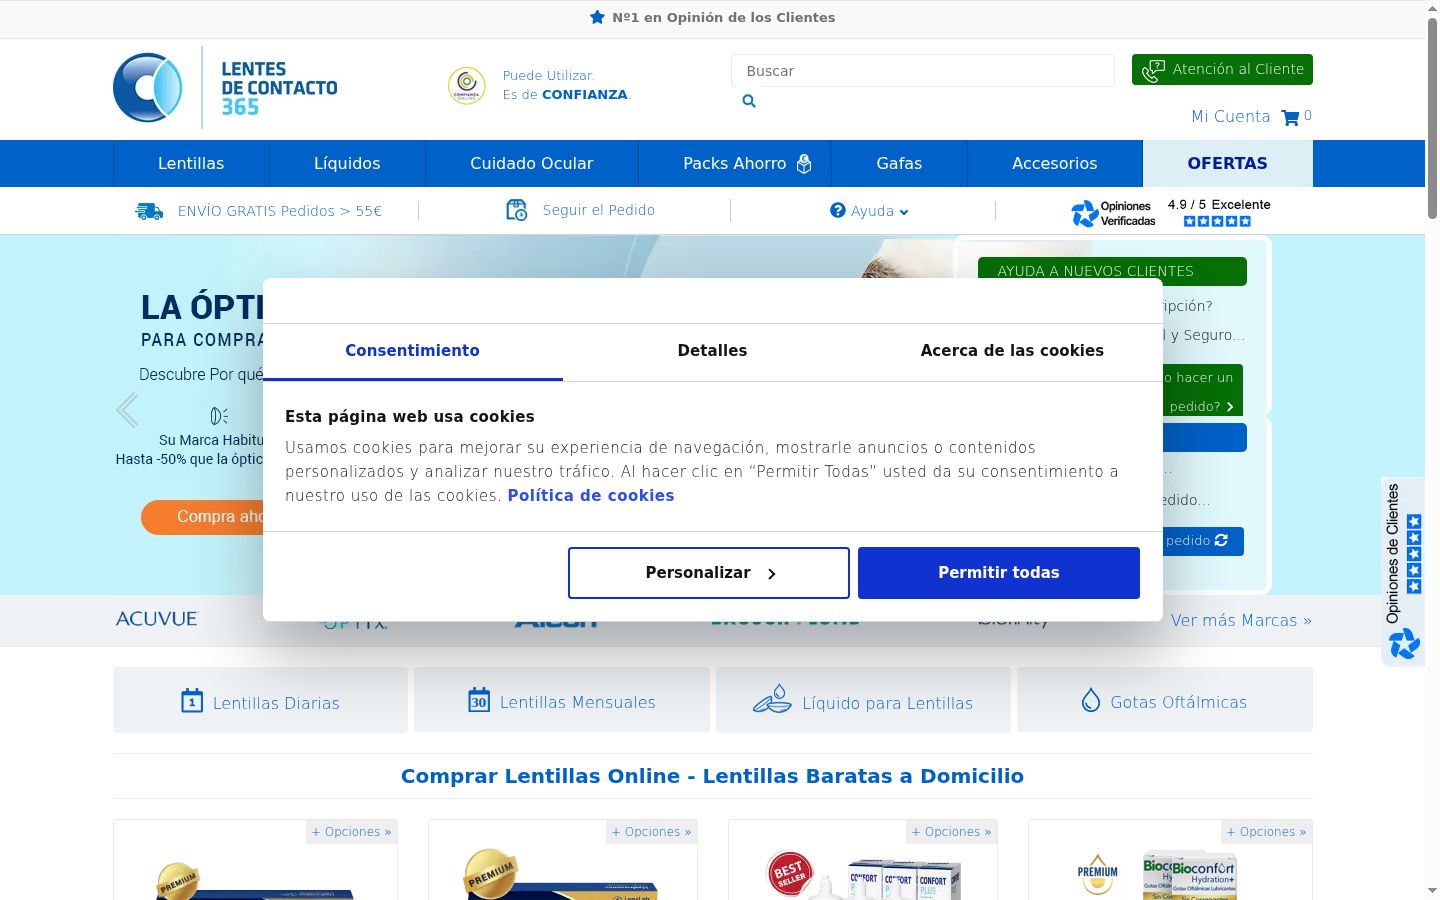Open the Lentillas menu

(191, 164)
